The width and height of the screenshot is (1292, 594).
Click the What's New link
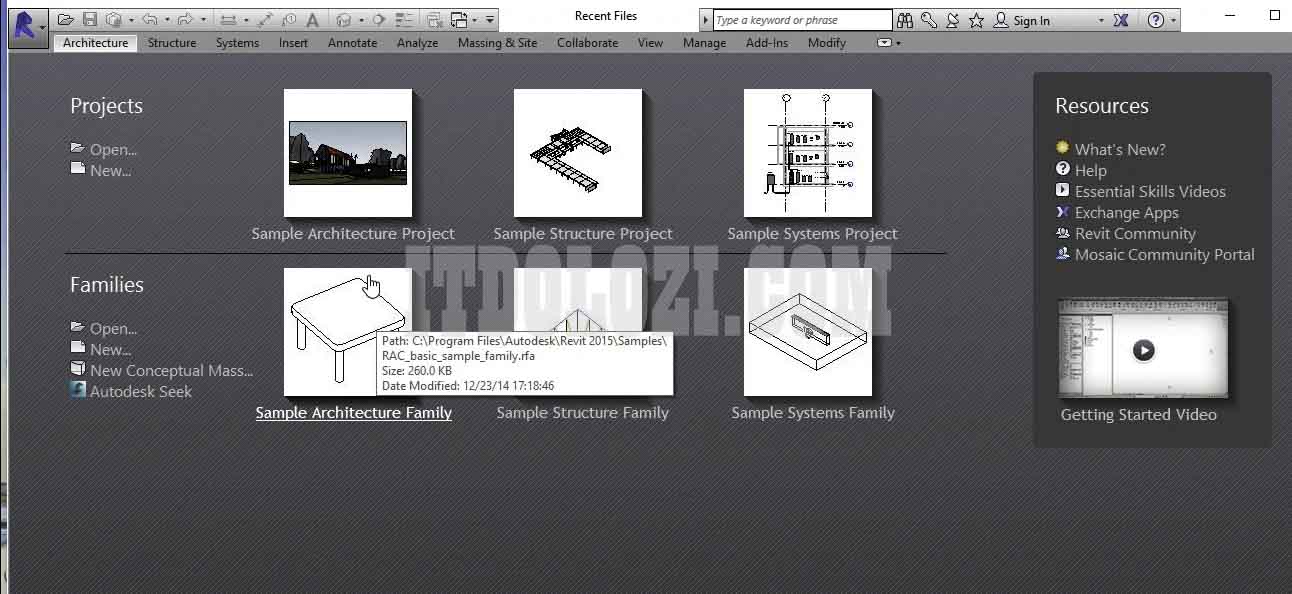pyautogui.click(x=1120, y=148)
